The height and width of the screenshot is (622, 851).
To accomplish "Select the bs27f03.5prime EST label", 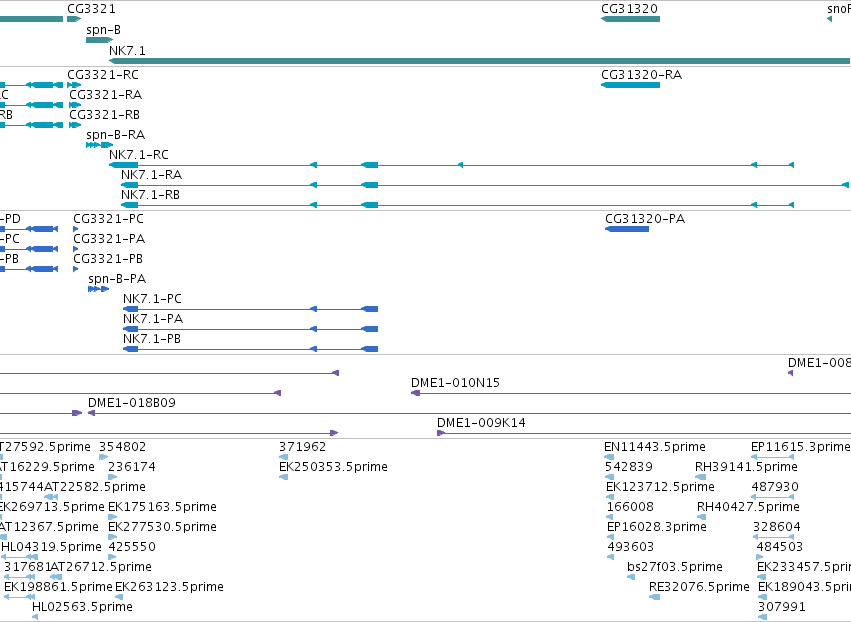I will click(x=675, y=567).
